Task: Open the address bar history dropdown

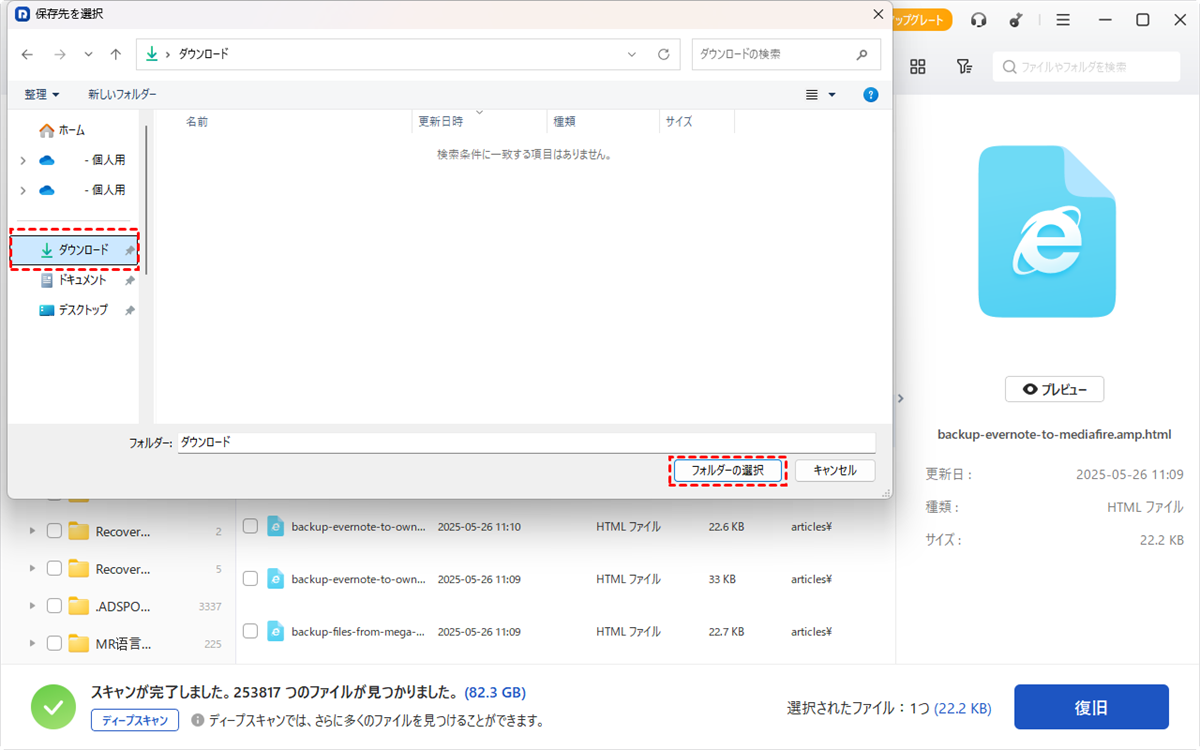Action: point(632,54)
